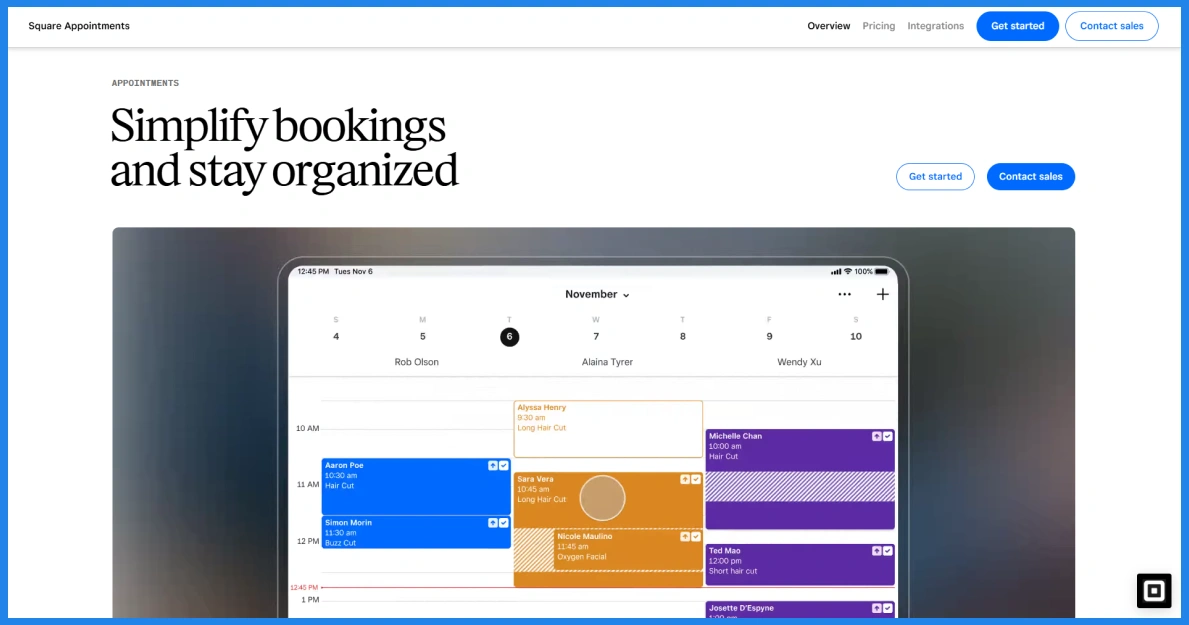
Task: Click the upload arrow icon on Aaron Poe
Action: click(492, 466)
